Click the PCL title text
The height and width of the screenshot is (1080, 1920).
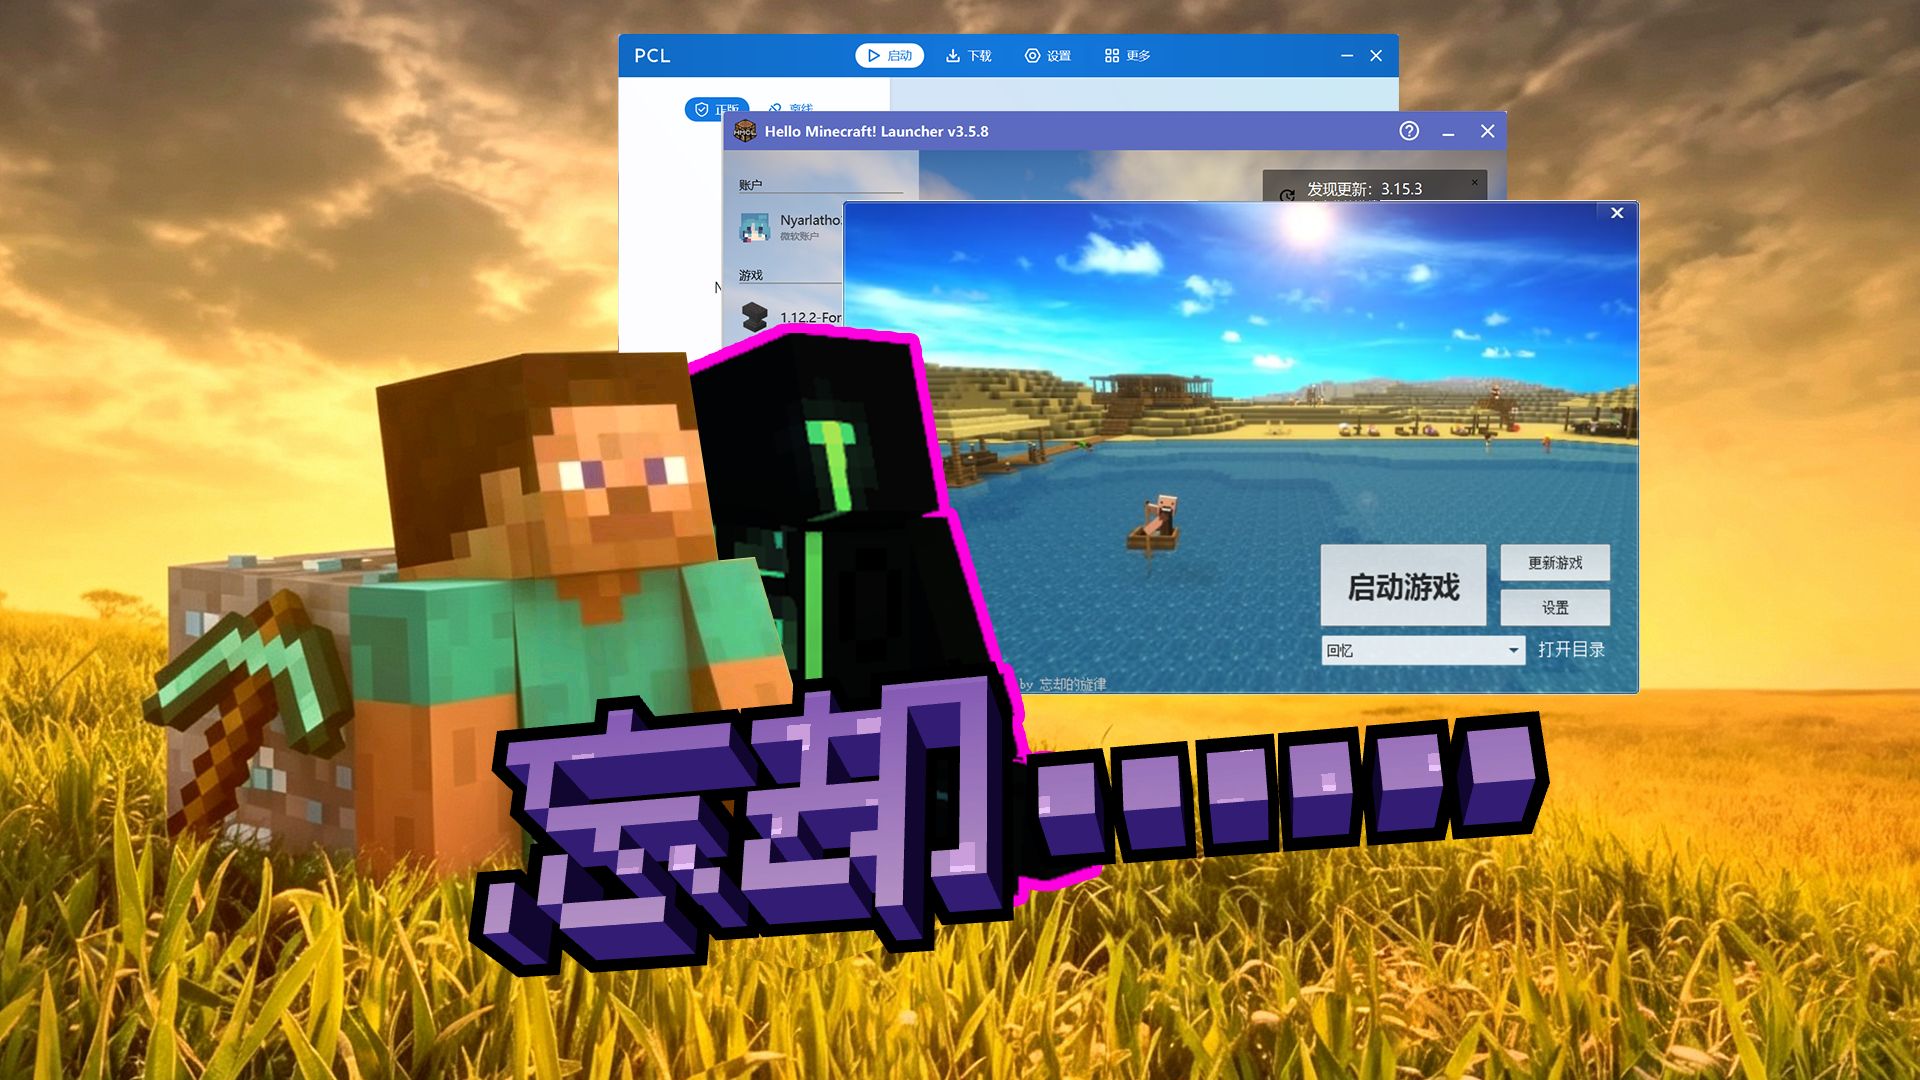(x=652, y=56)
